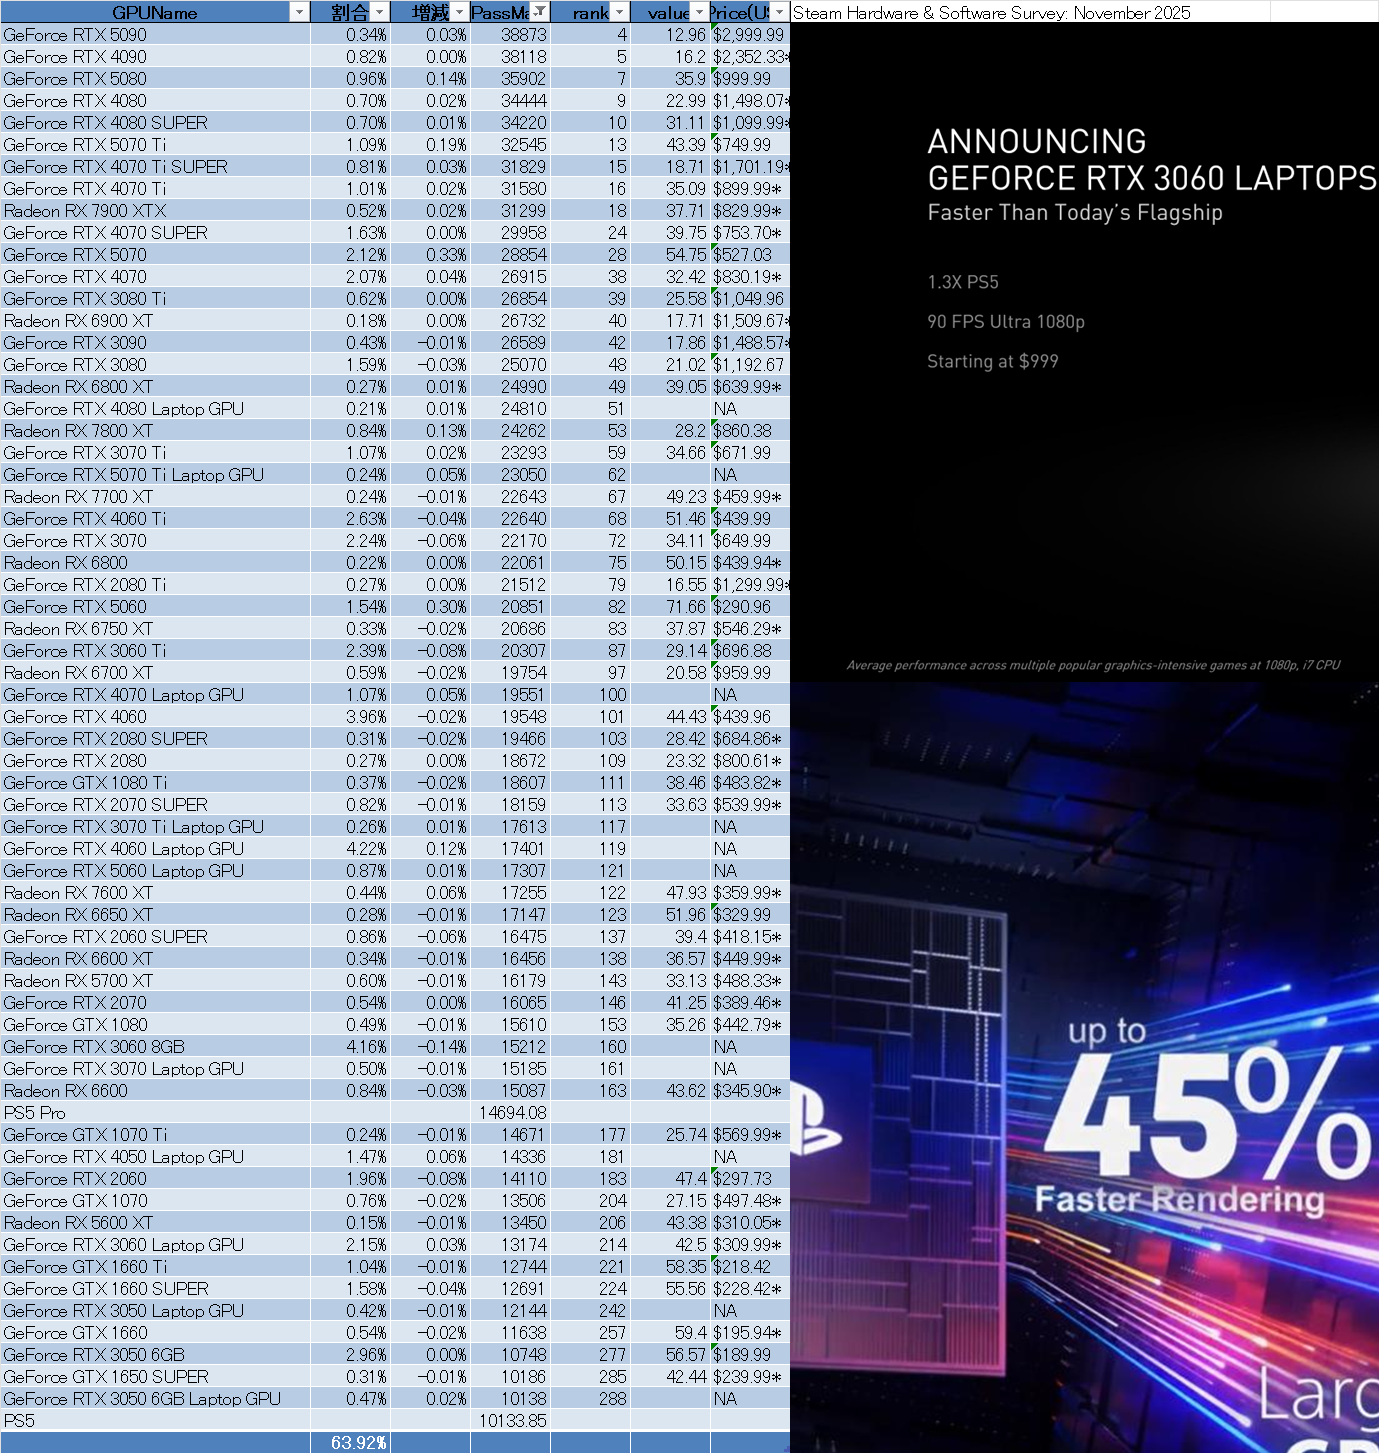Click the PassMark sort filter icon
The image size is (1379, 1453).
[x=539, y=12]
